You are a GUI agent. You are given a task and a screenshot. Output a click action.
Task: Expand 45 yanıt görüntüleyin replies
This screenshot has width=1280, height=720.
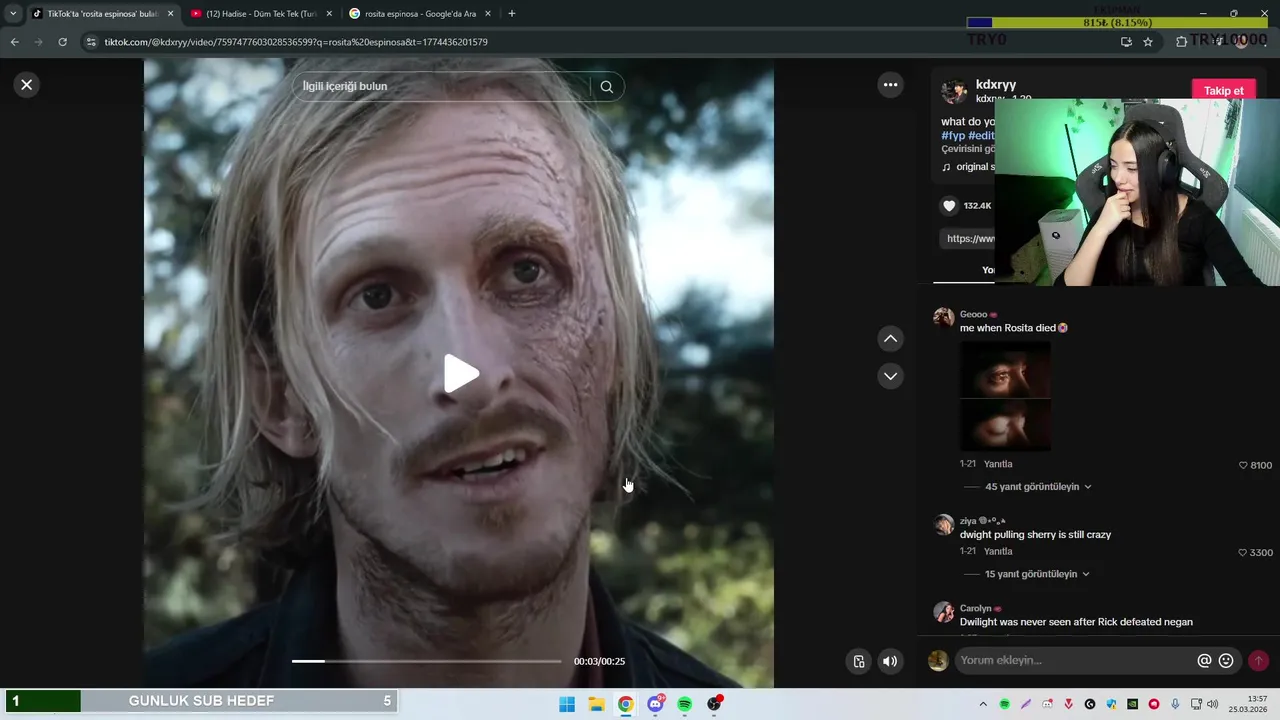pyautogui.click(x=1037, y=487)
